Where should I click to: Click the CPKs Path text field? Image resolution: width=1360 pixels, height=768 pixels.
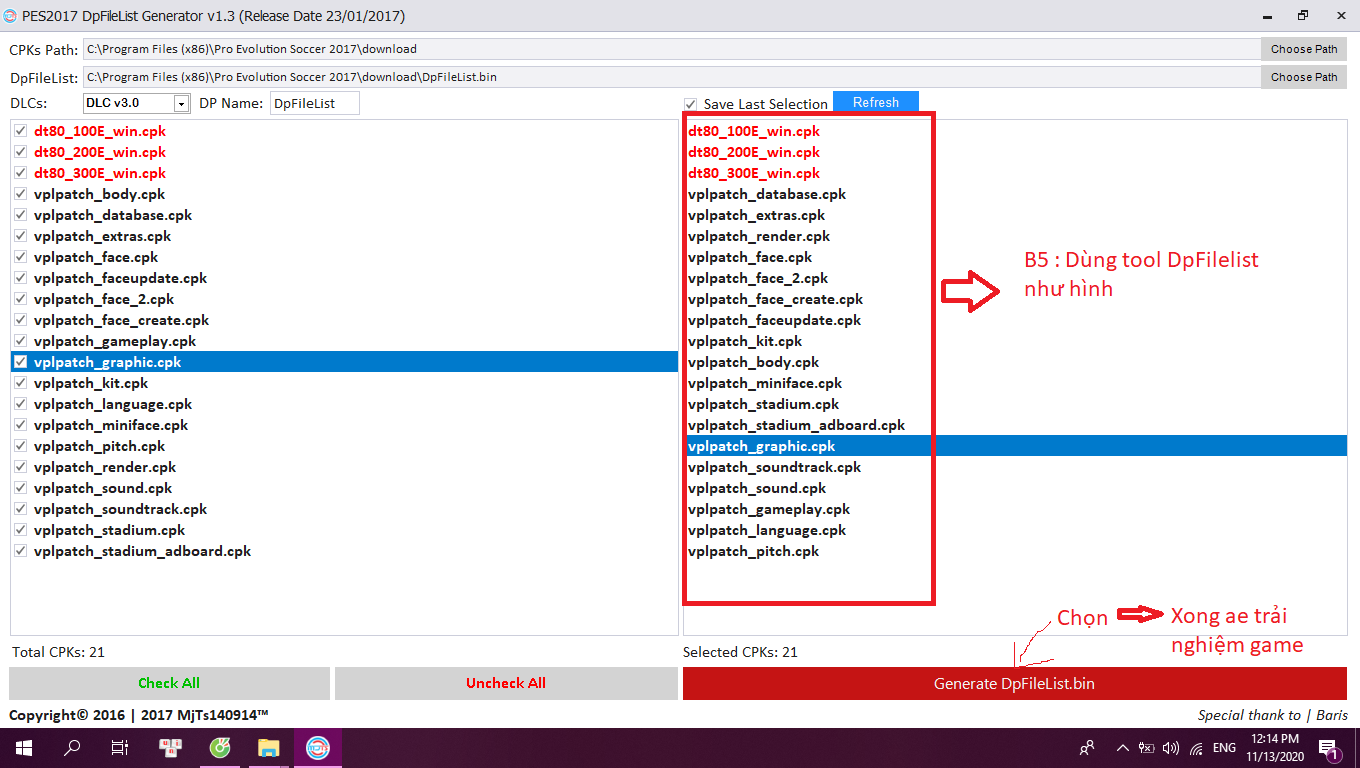point(671,49)
